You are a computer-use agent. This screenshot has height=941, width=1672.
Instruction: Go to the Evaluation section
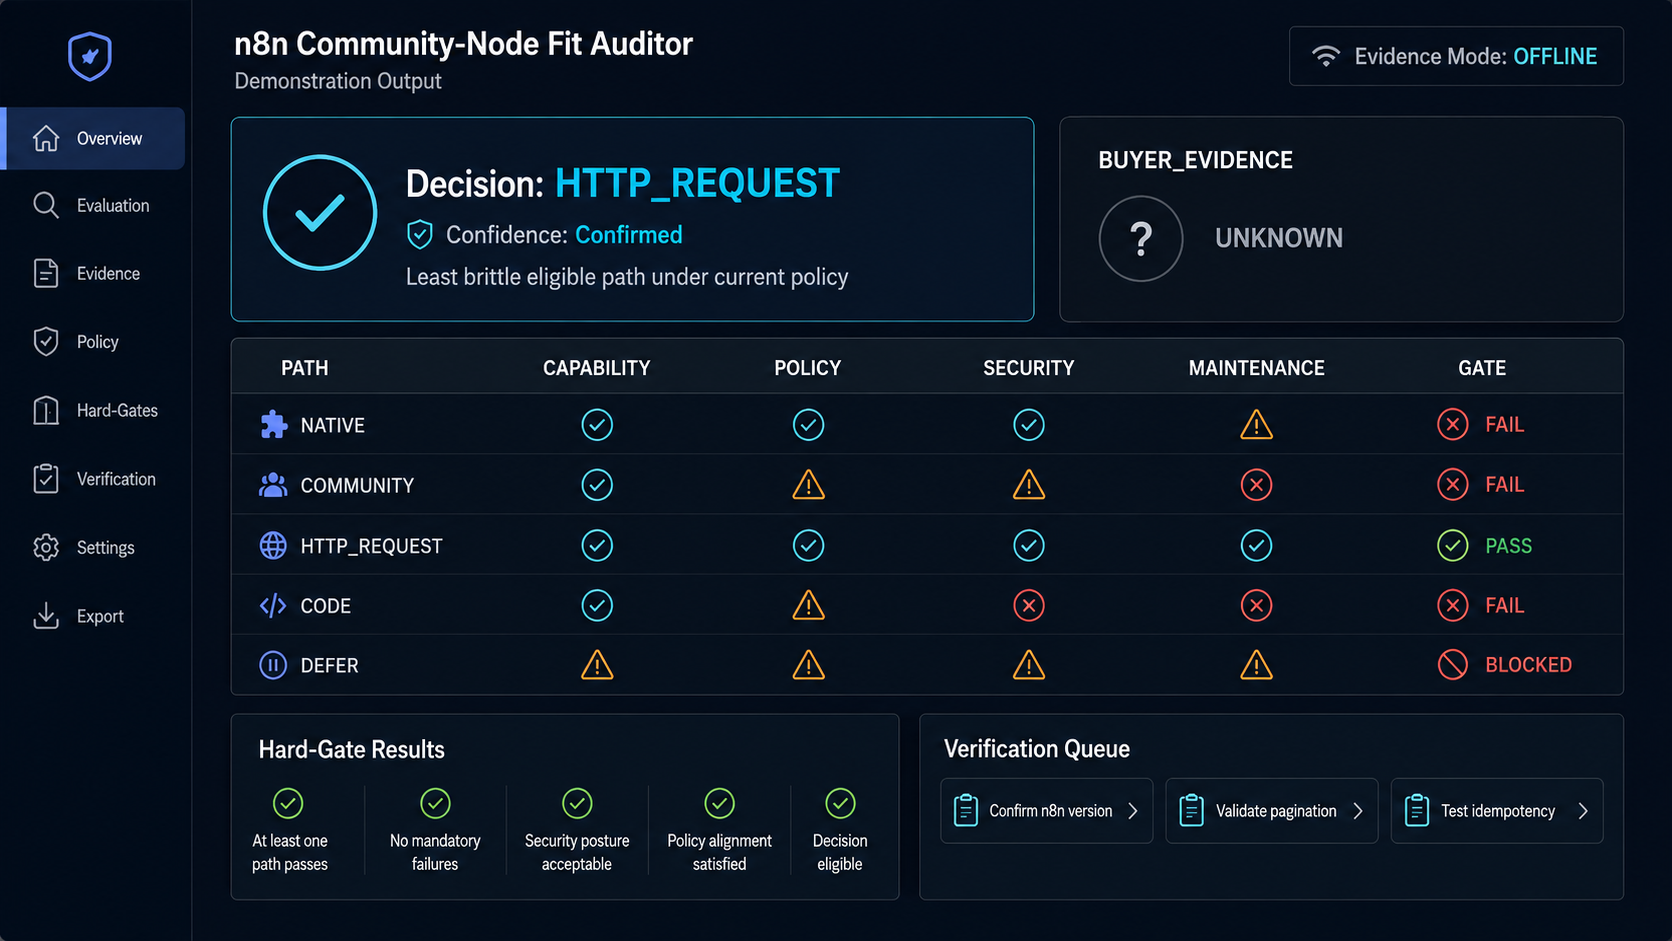click(94, 205)
